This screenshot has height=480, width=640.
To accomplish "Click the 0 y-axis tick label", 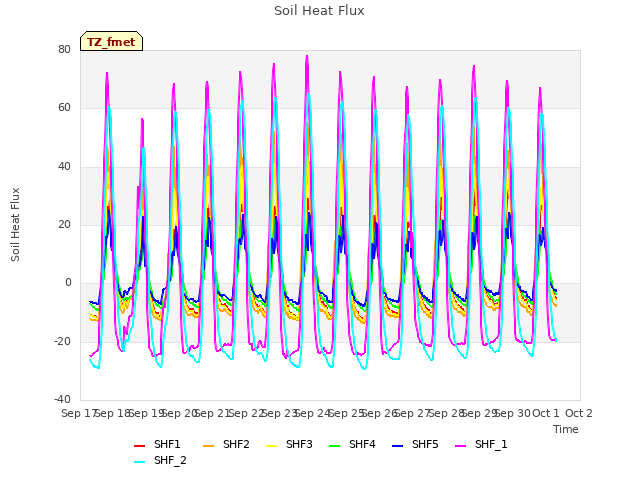I will pos(68,283).
